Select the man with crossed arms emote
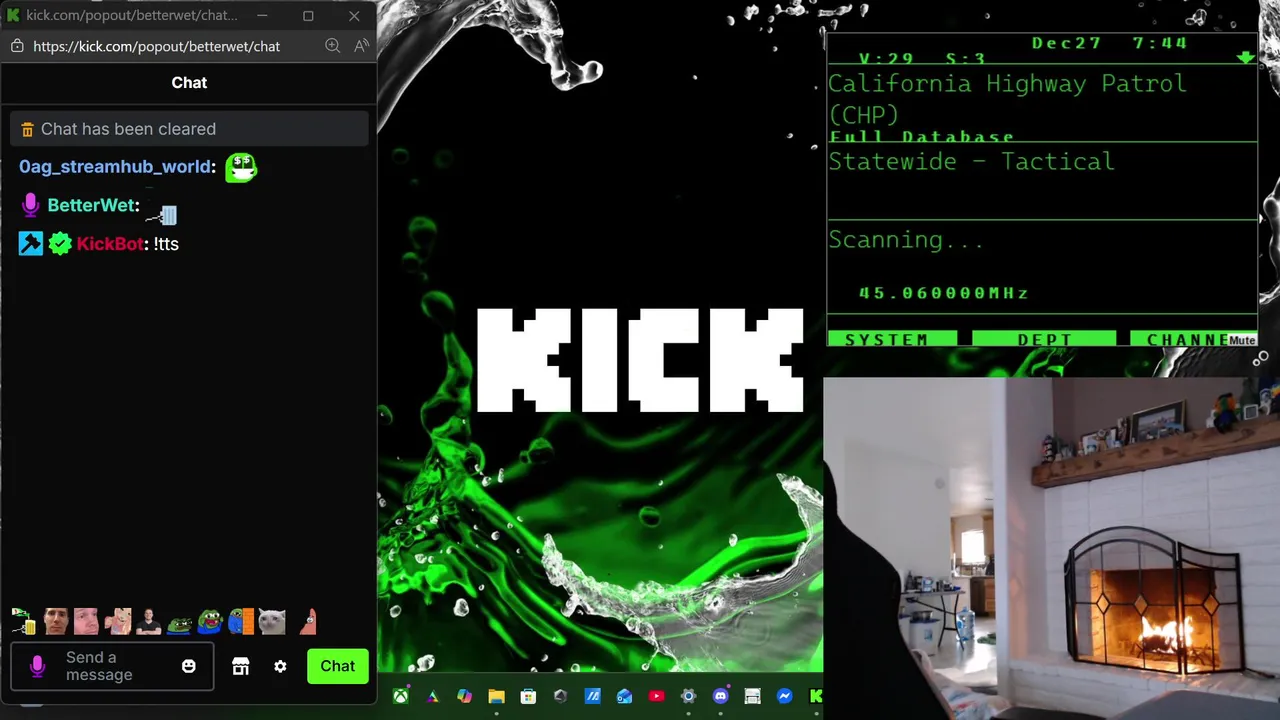 148,622
